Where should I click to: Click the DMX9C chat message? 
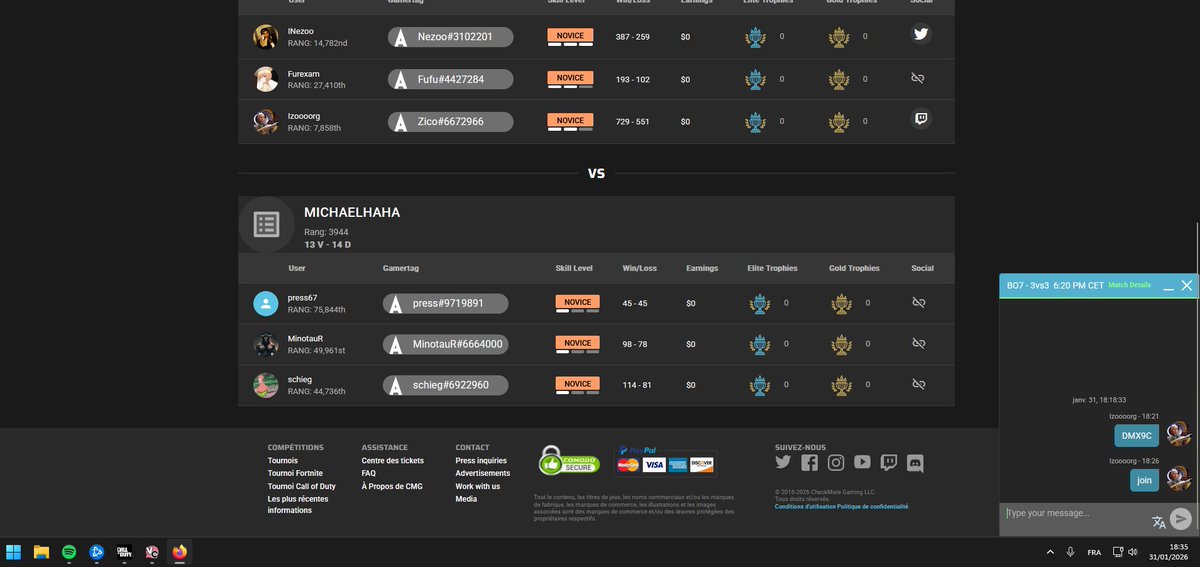coord(1137,436)
